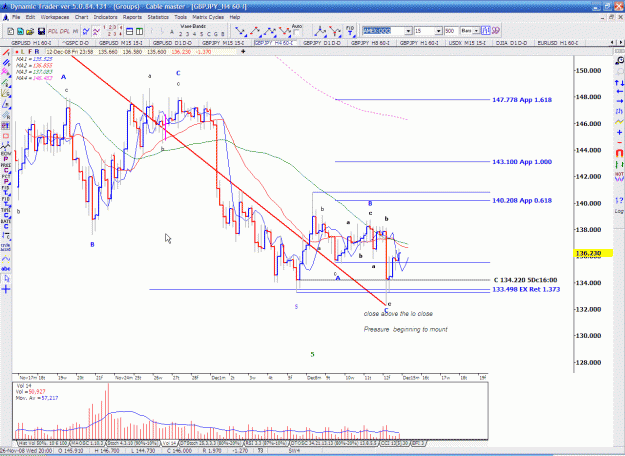The height and width of the screenshot is (456, 625).
Task: Select the DTOSC indicator tab
Action: pyautogui.click(x=332, y=443)
